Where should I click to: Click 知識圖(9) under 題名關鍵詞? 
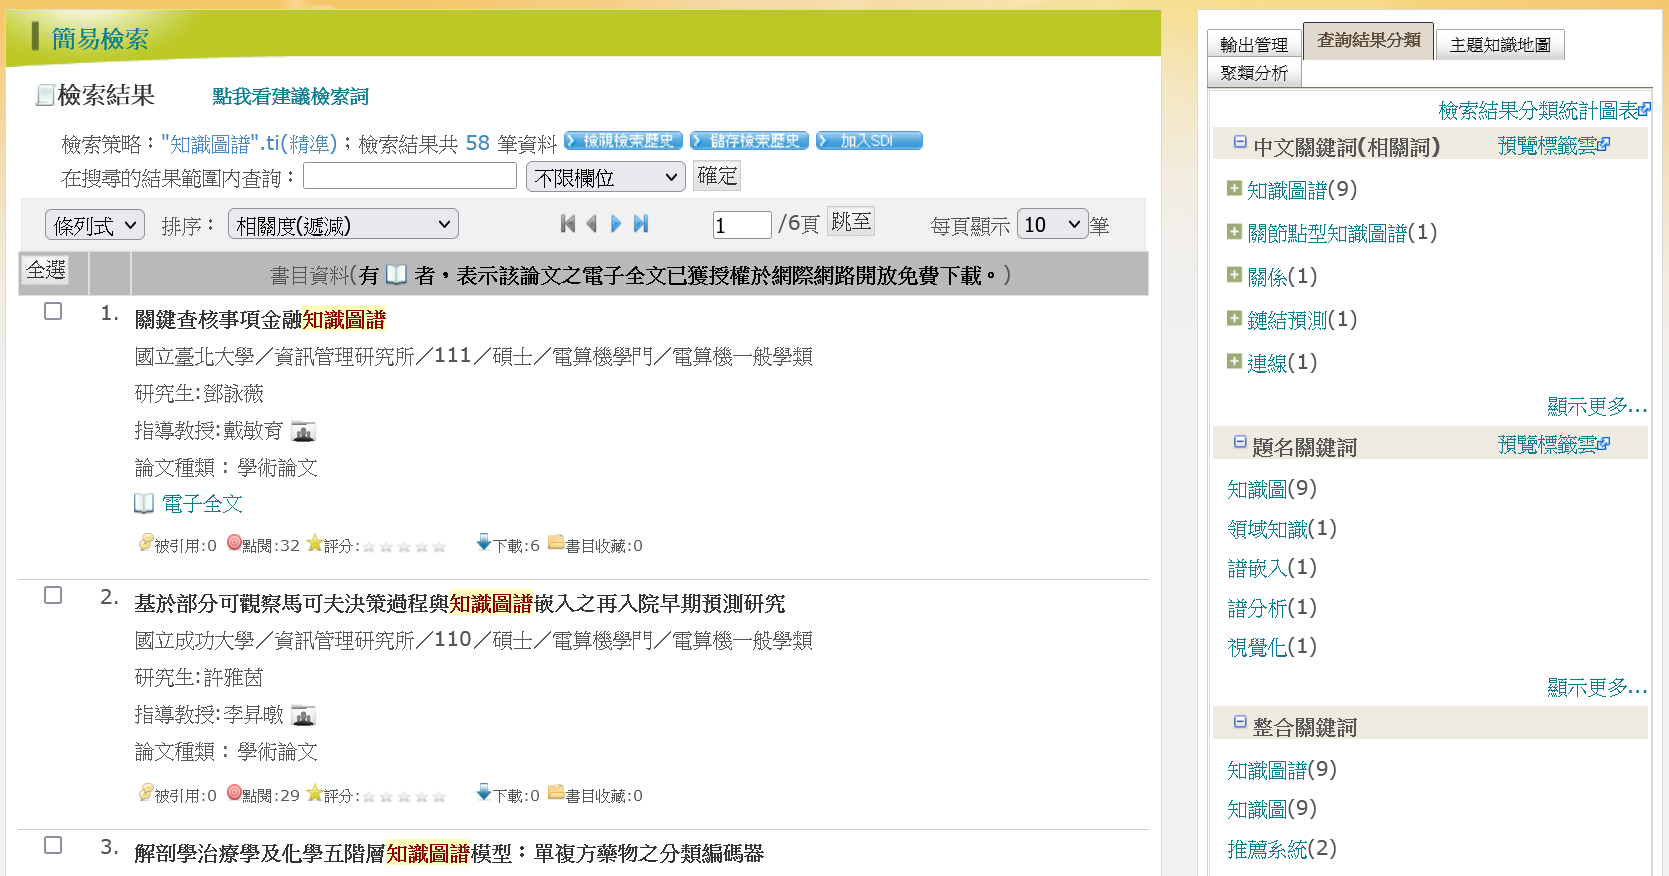pos(1272,489)
